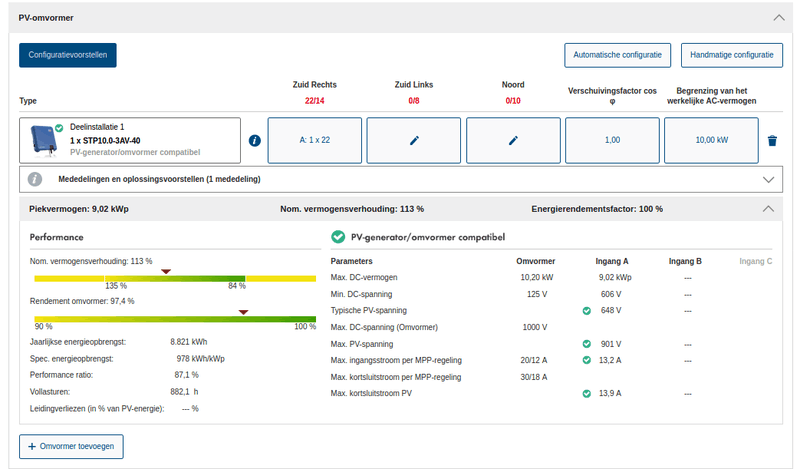The image size is (800, 469).
Task: Click the STP10.0-3AV-40 inverter thumbnail image
Action: [43, 139]
